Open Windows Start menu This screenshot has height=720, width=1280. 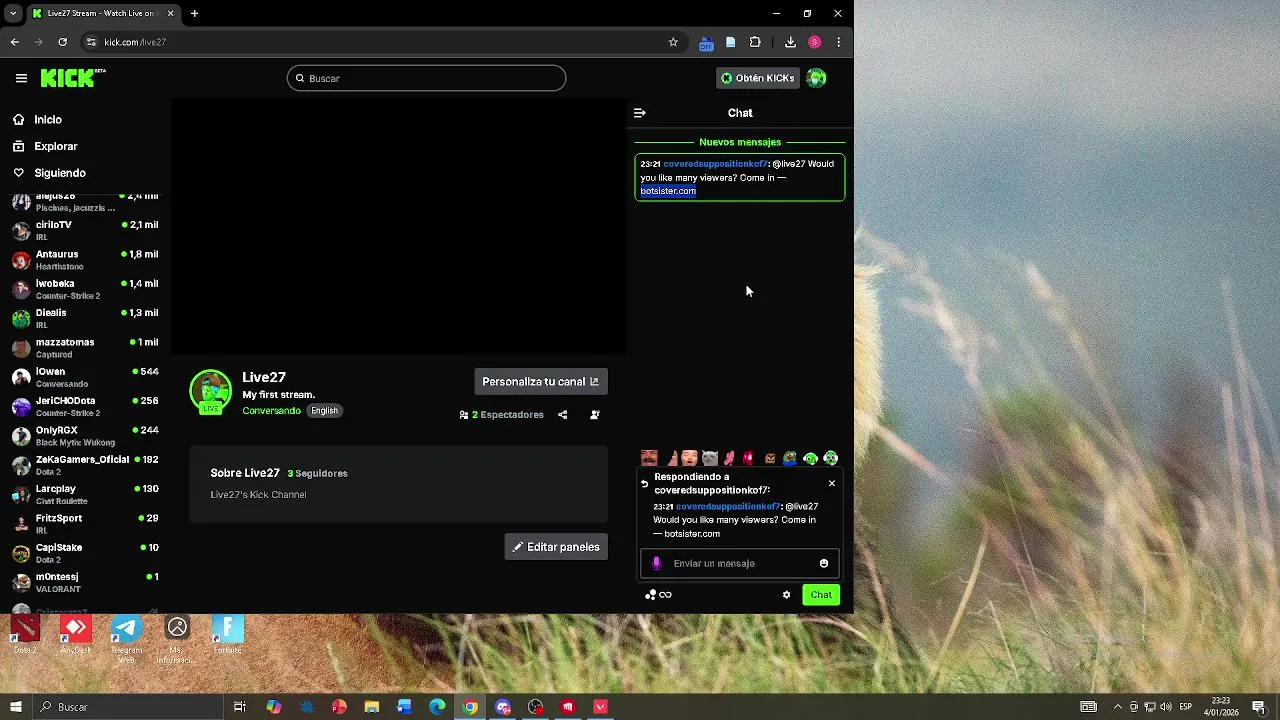(x=16, y=707)
